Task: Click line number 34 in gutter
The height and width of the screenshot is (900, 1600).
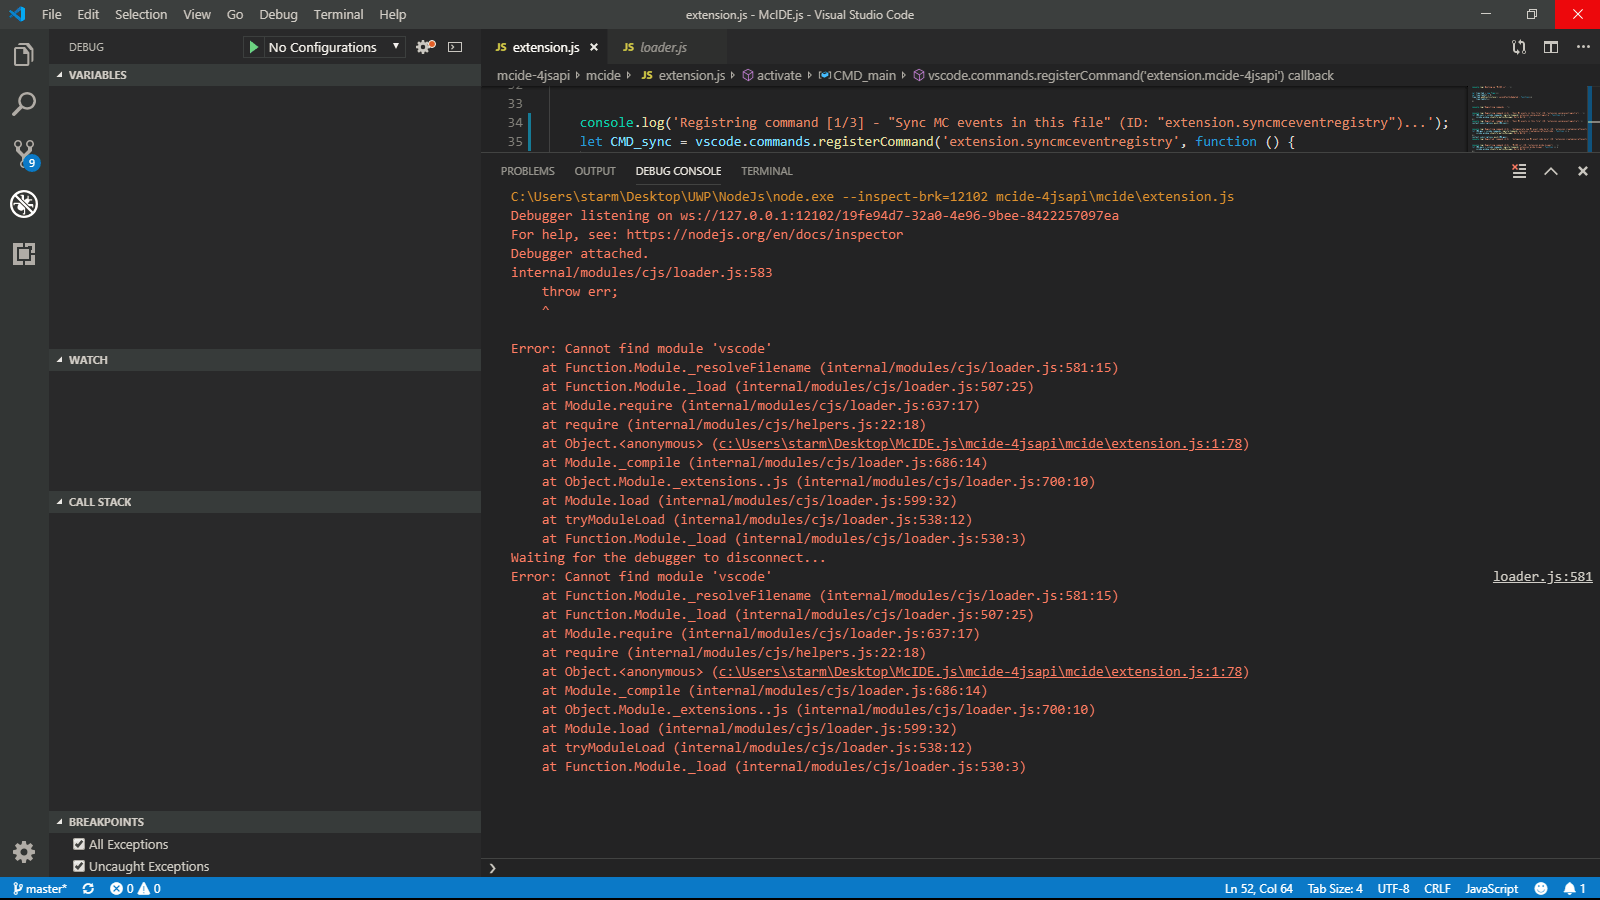Action: point(515,122)
